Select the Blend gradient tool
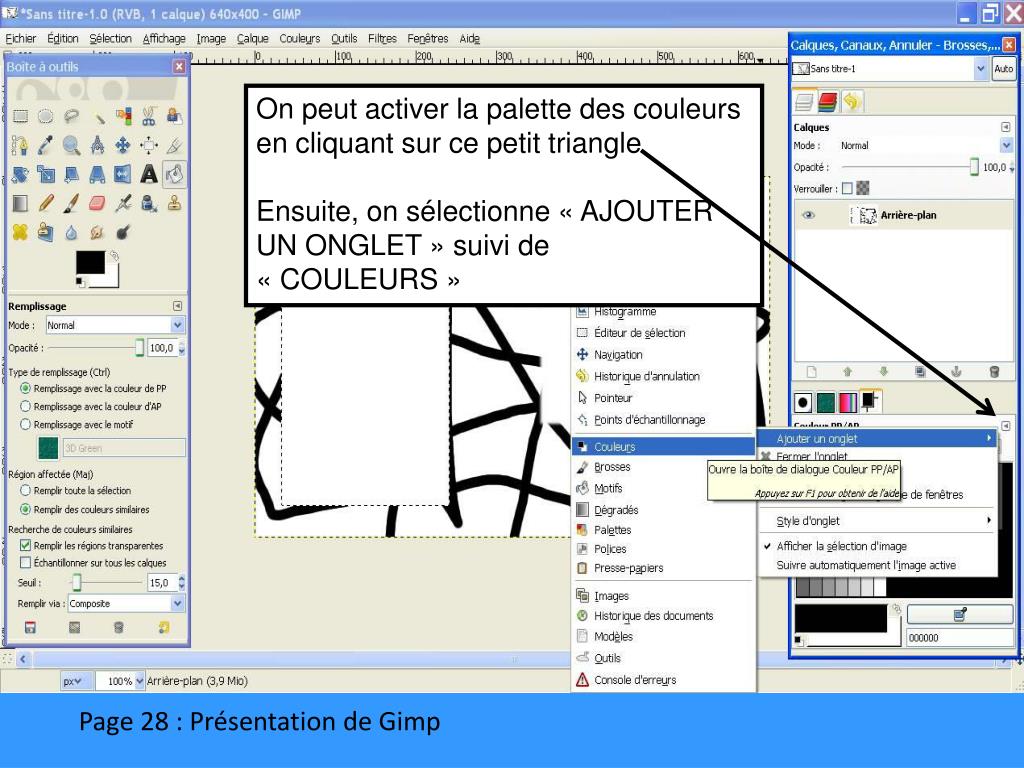 [20, 204]
